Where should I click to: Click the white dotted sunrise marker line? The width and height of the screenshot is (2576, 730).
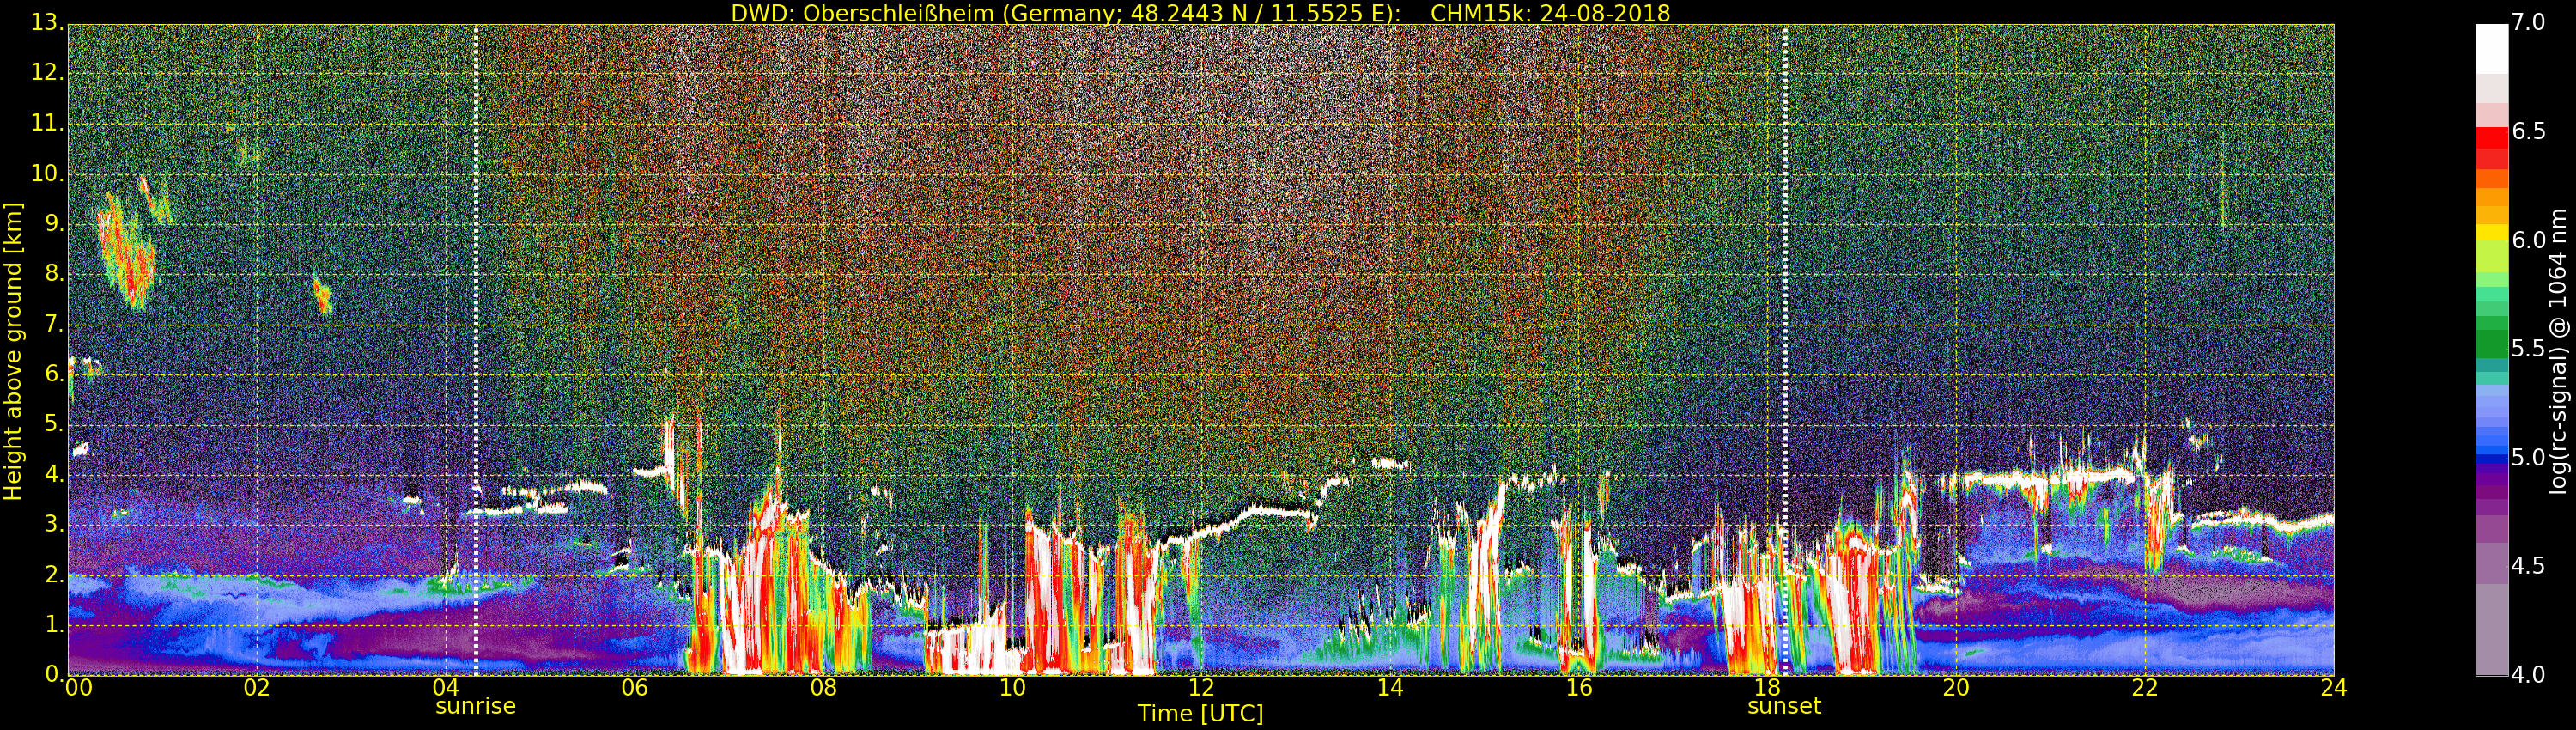[x=475, y=350]
